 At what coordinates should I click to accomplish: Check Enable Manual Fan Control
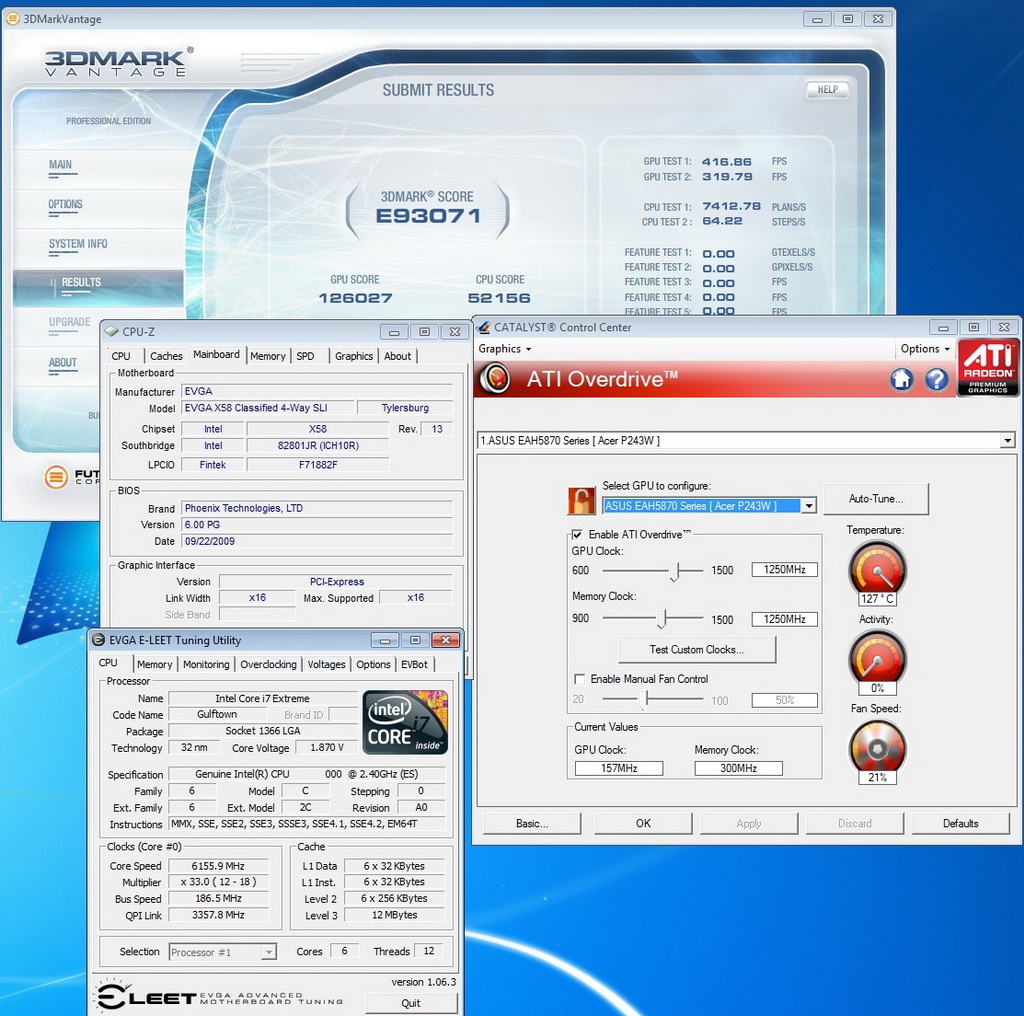tap(579, 679)
